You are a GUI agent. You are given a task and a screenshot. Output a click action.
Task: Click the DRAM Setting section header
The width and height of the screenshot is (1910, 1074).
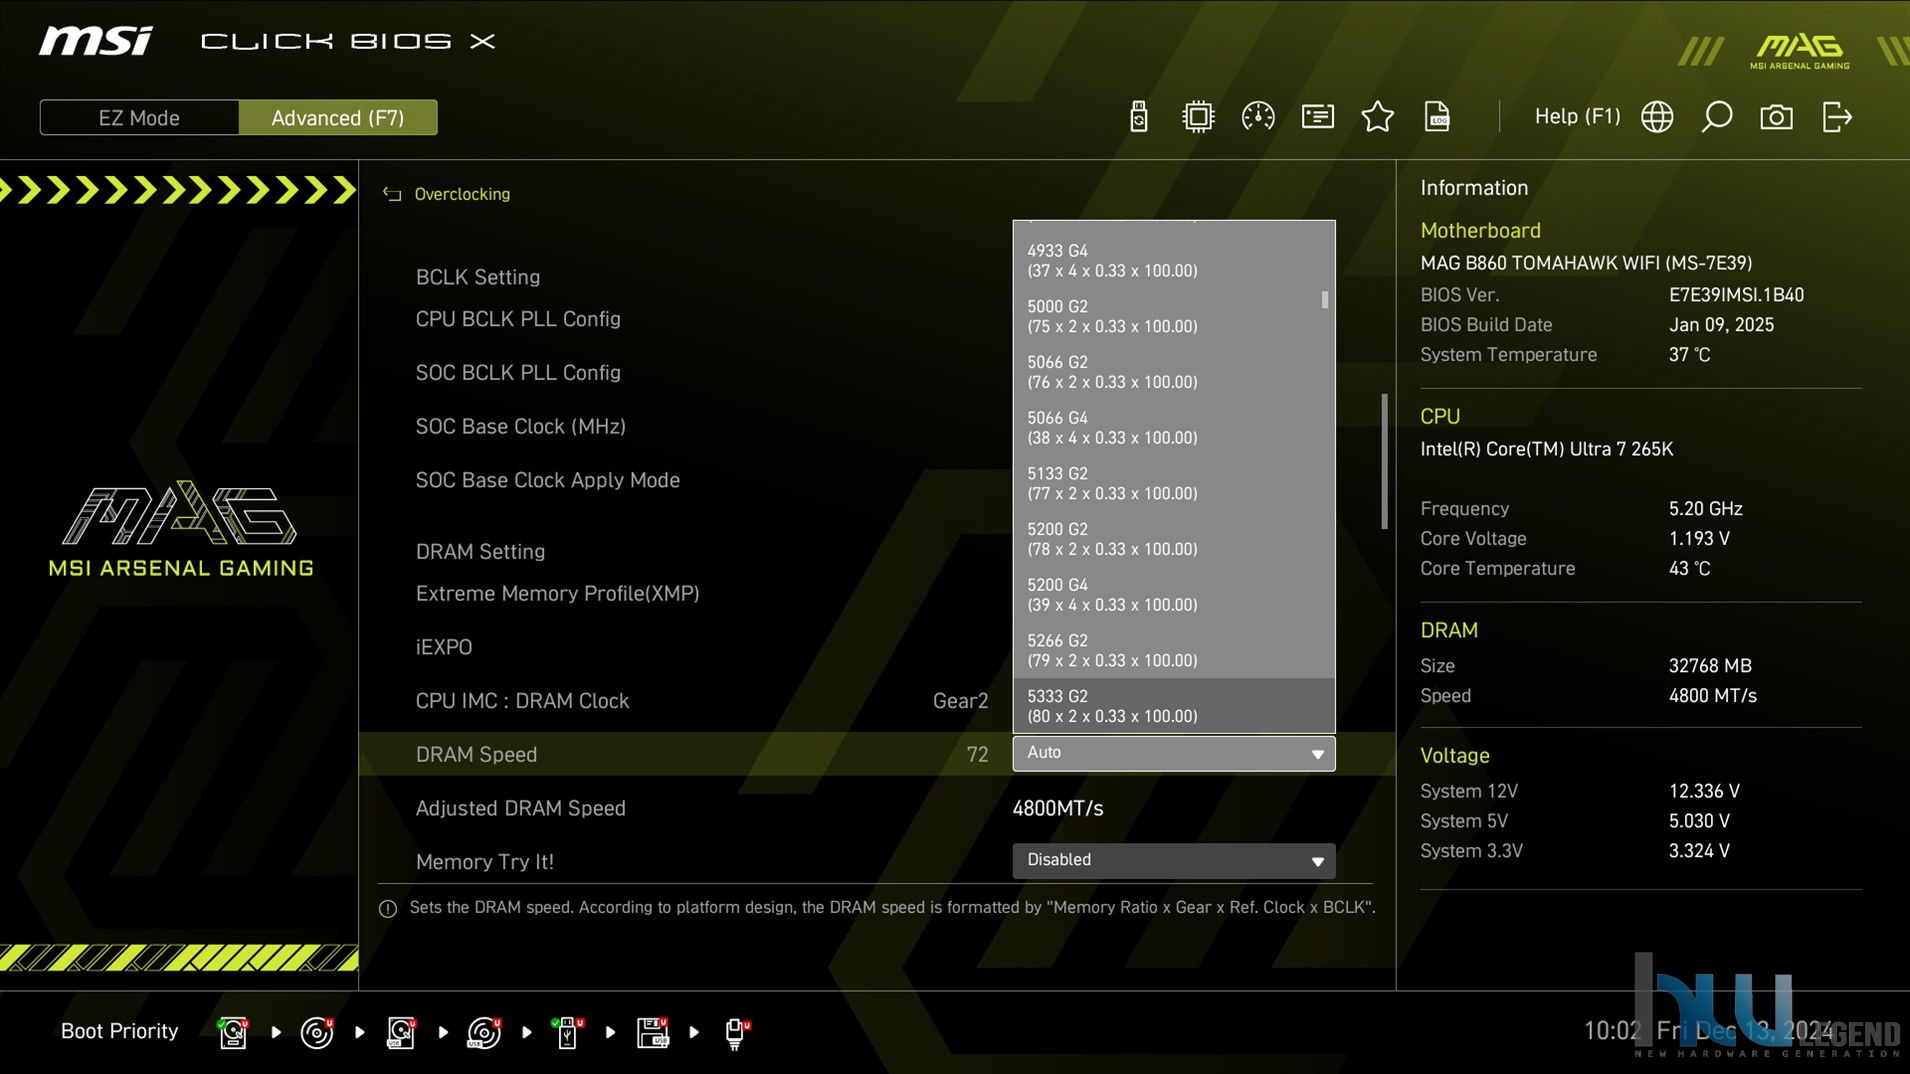click(480, 552)
